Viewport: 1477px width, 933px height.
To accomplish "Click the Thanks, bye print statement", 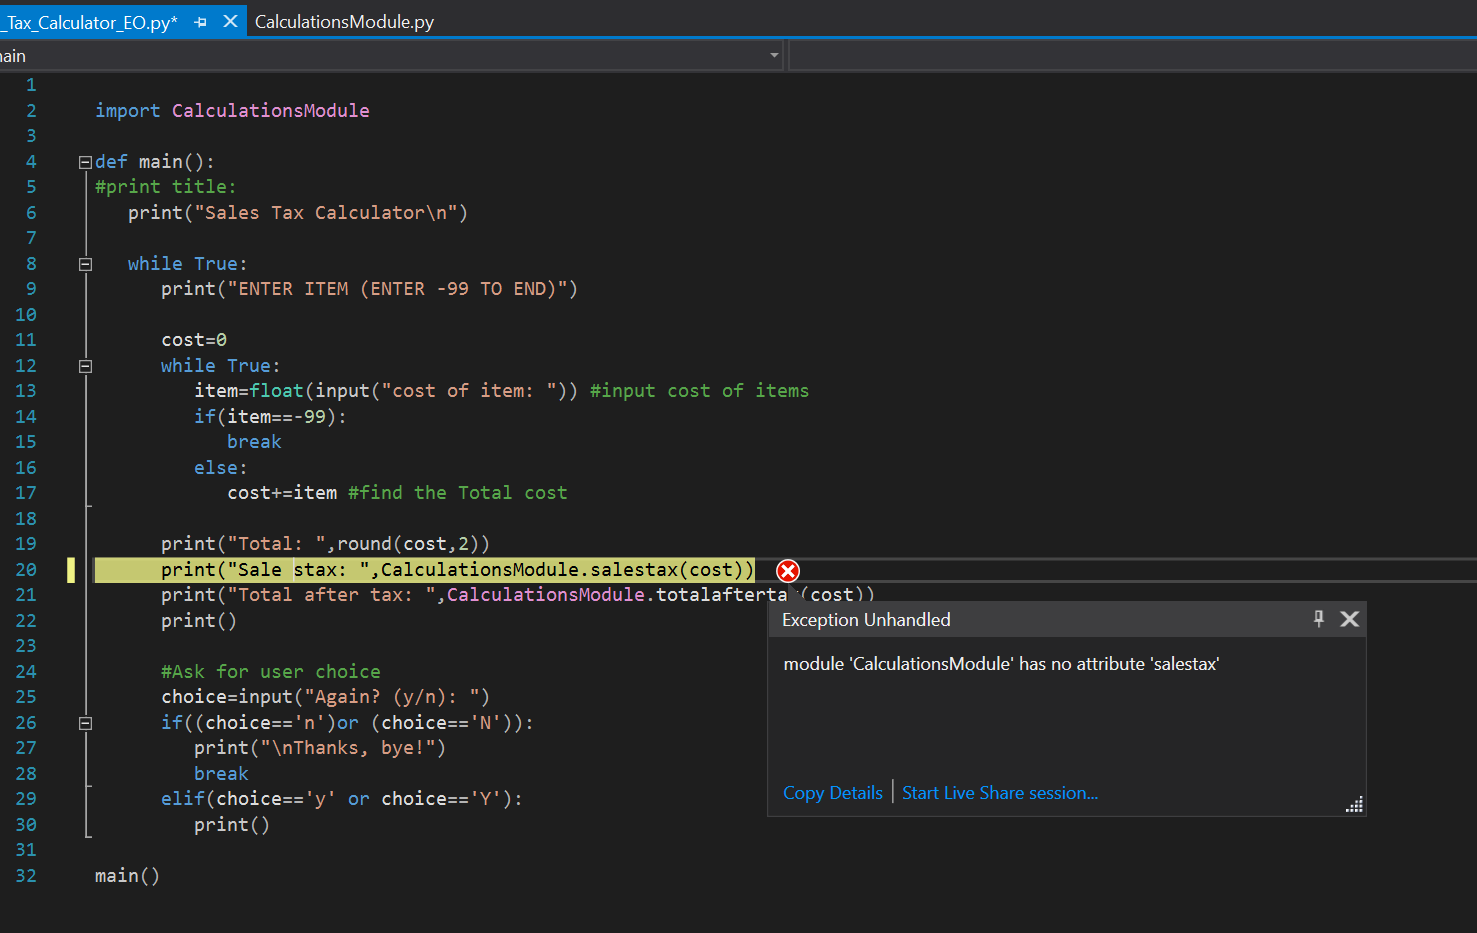I will click(x=320, y=748).
